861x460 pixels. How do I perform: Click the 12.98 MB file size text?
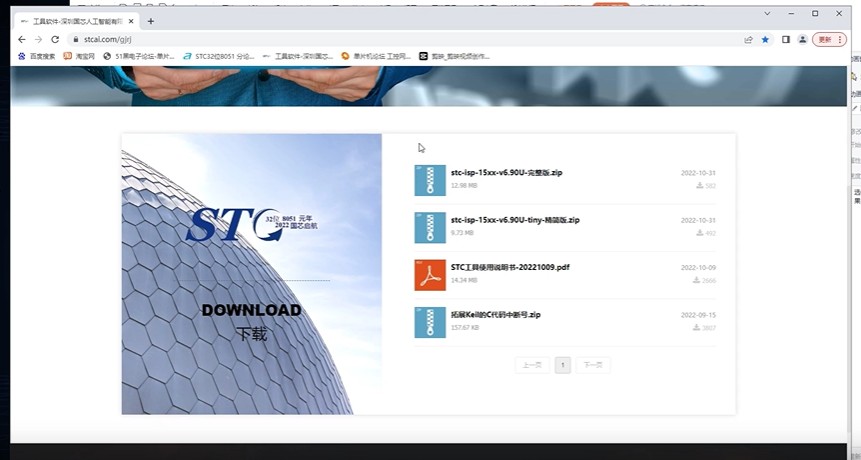464,186
